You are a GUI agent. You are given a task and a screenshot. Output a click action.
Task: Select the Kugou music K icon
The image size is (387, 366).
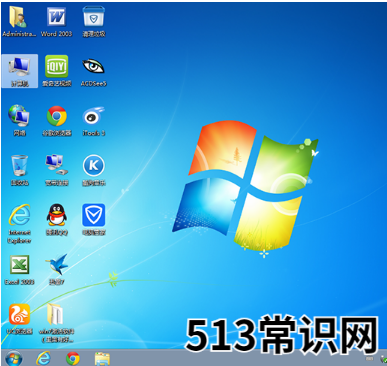pyautogui.click(x=94, y=170)
